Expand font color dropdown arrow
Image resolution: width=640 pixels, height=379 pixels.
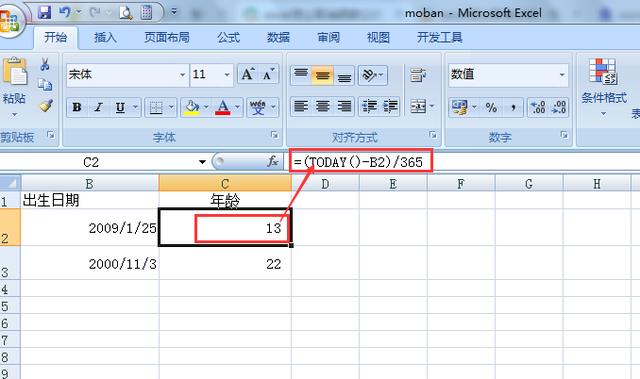(237, 107)
